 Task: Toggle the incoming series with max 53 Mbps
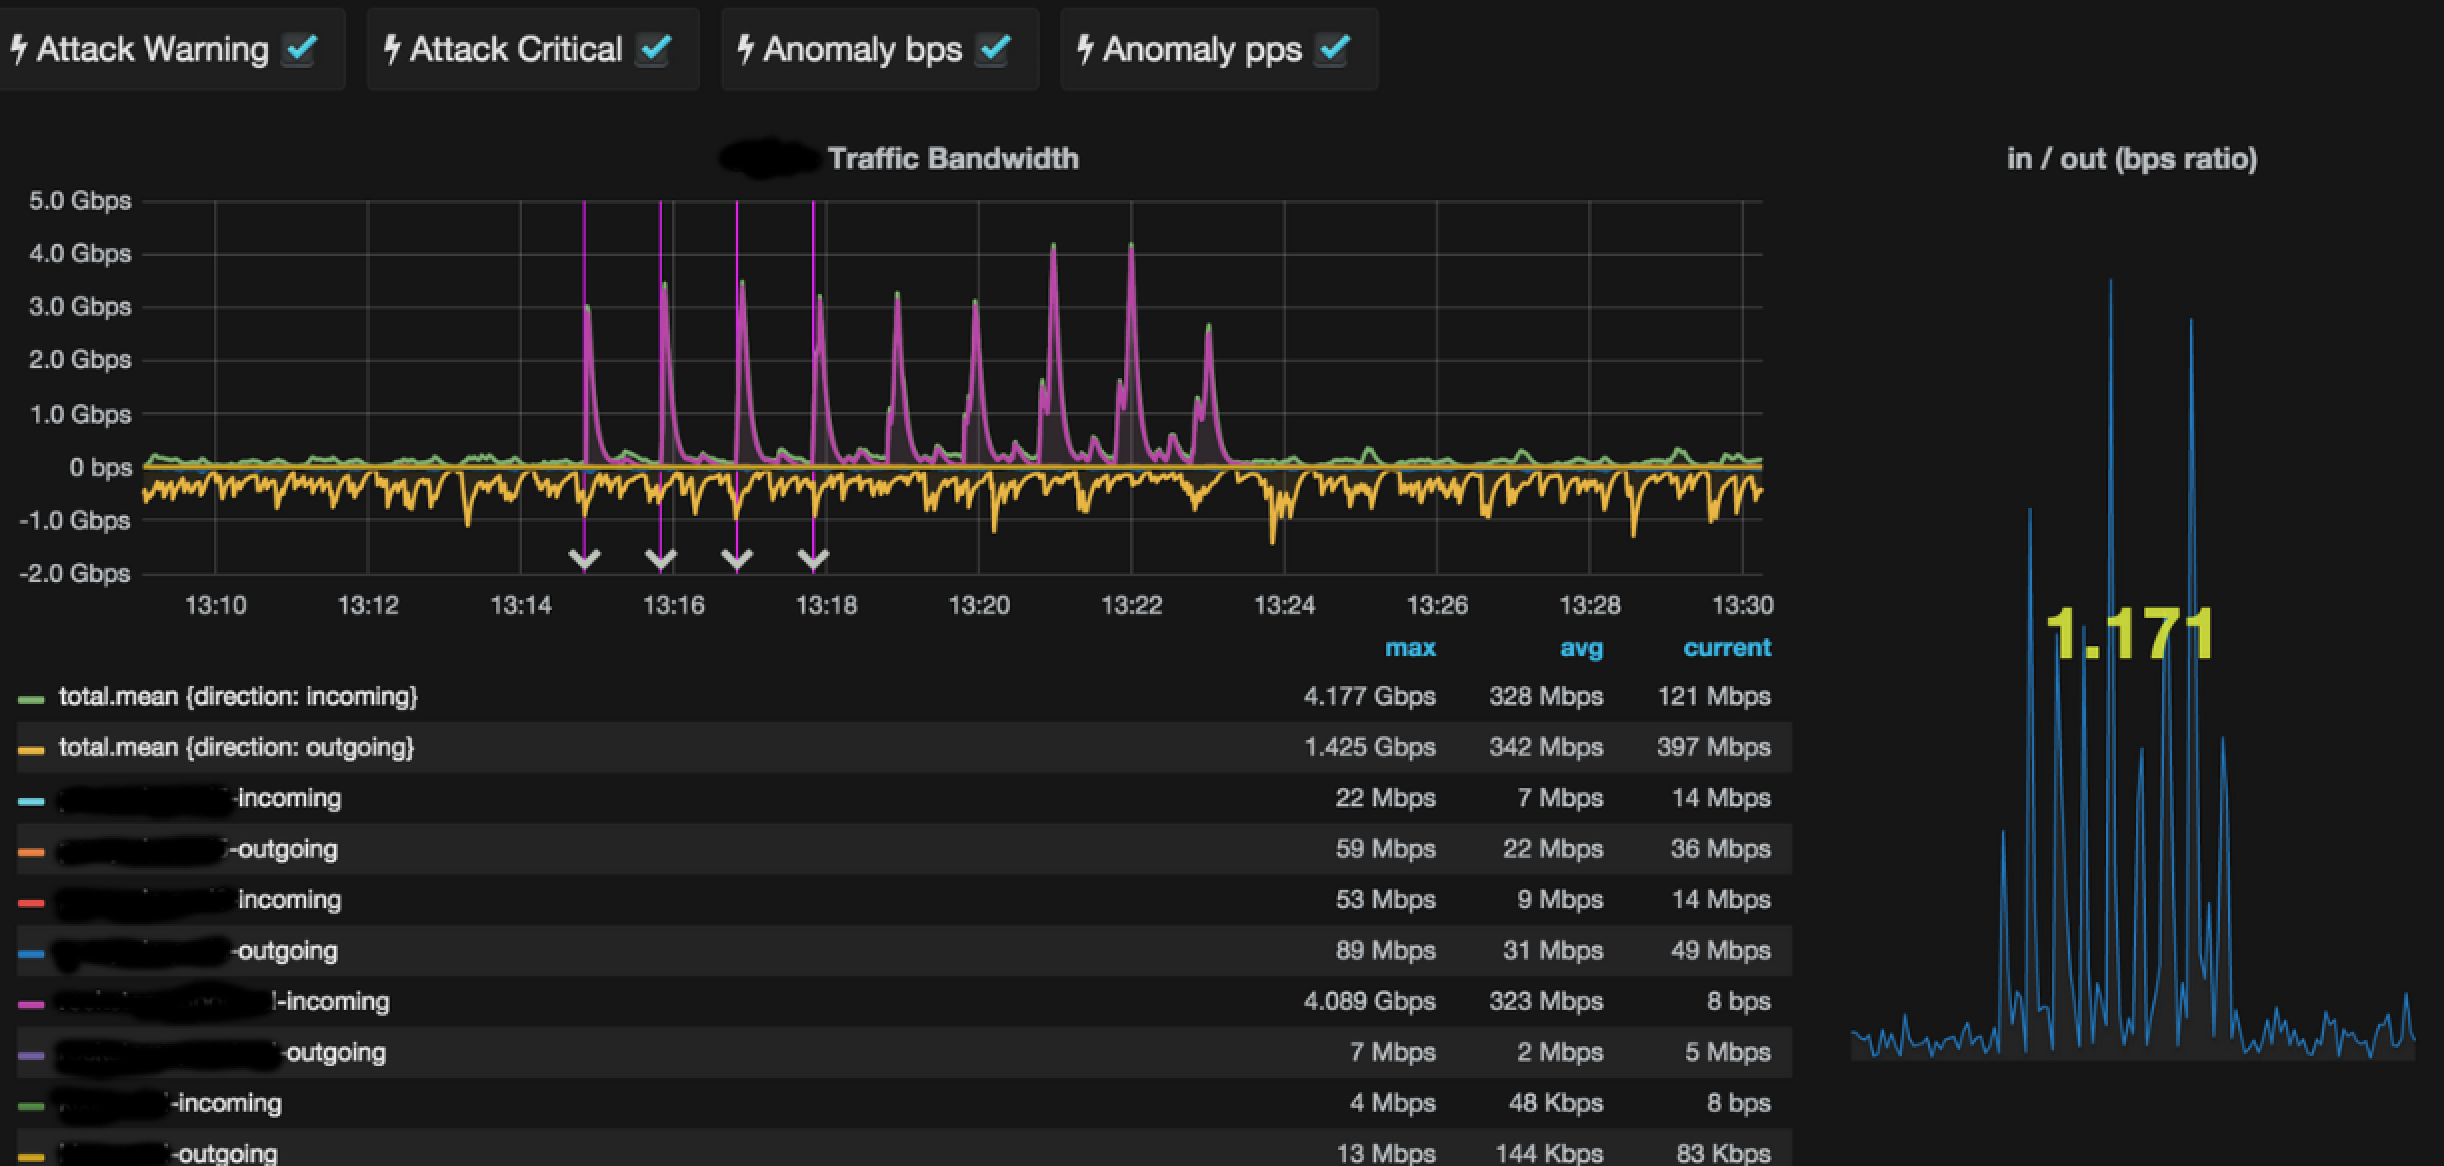point(199,900)
